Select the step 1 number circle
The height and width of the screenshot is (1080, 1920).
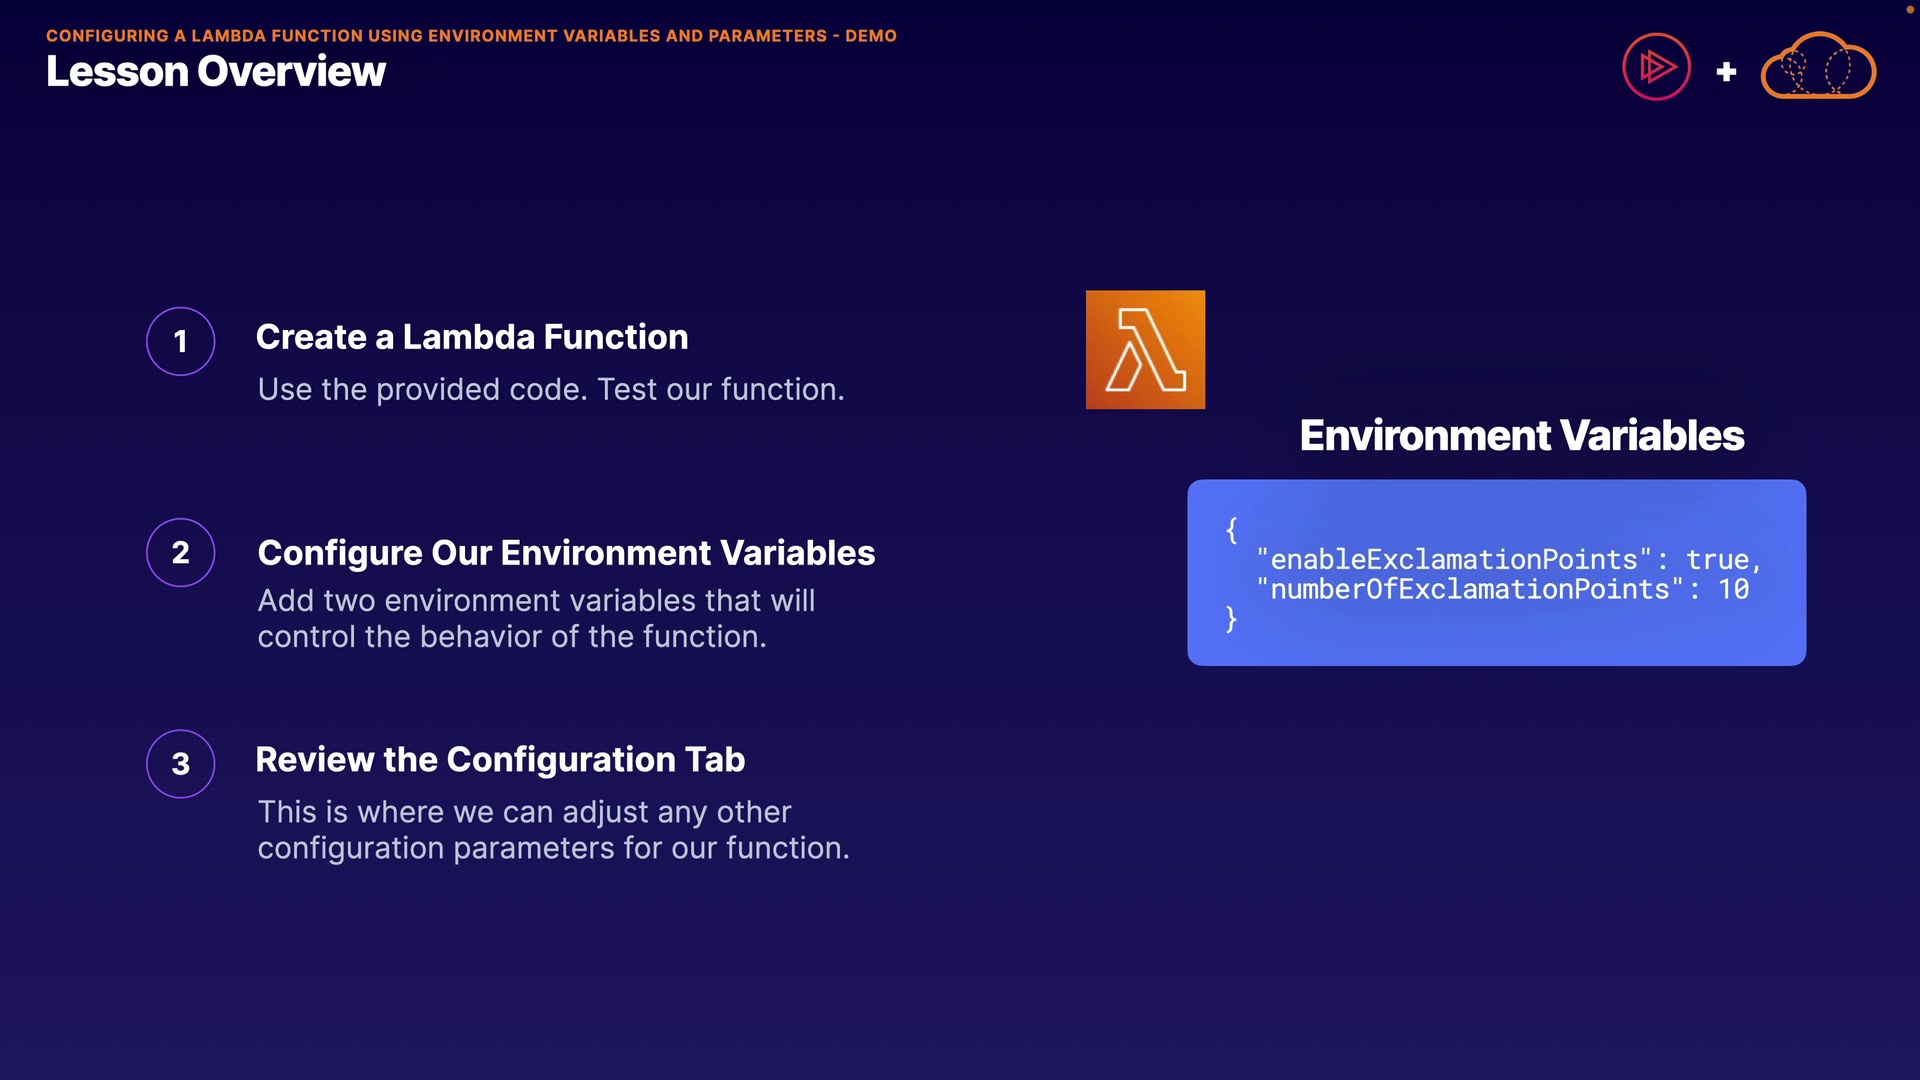click(x=181, y=341)
